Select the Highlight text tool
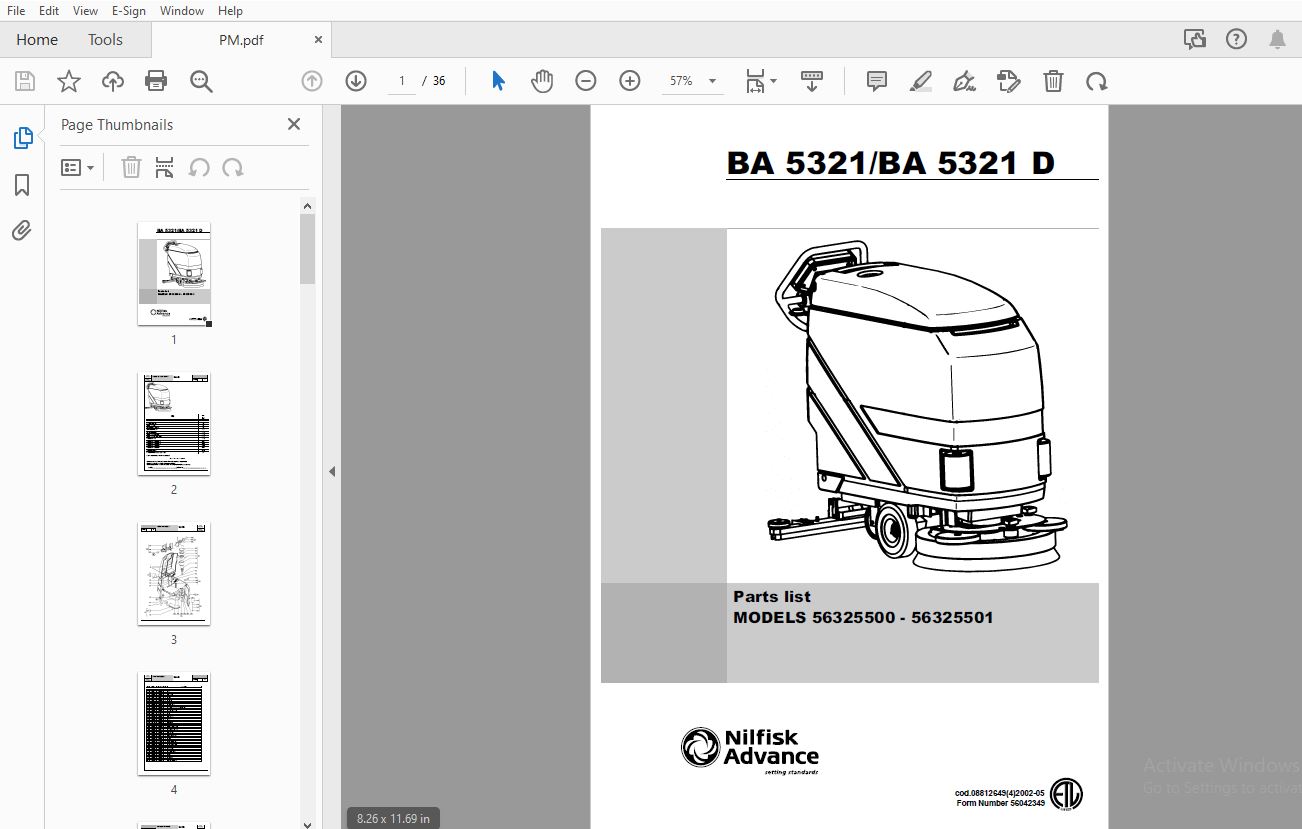The width and height of the screenshot is (1302, 829). (921, 81)
